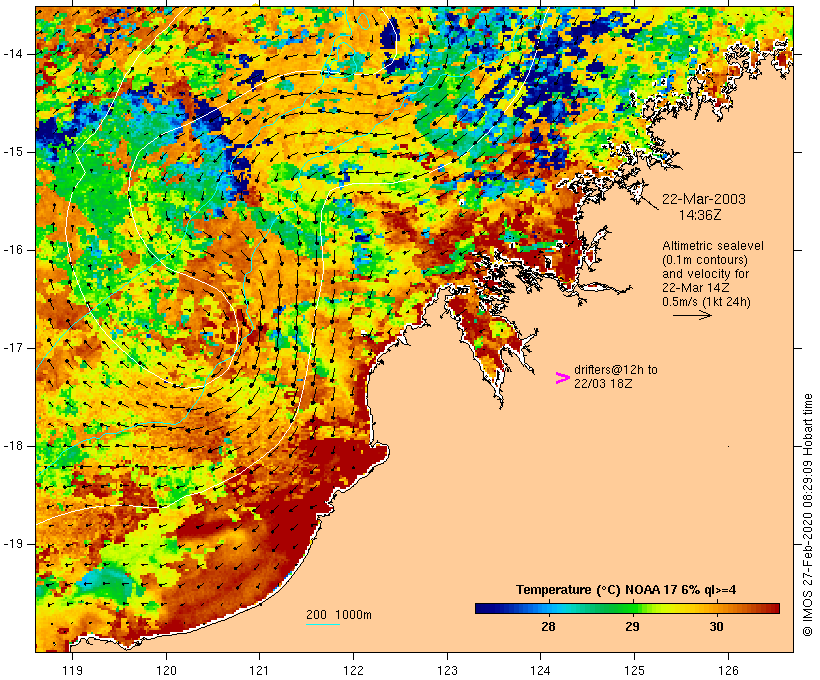
Task: Click the '(0.1m contours)' legend line
Action: pyautogui.click(x=705, y=260)
